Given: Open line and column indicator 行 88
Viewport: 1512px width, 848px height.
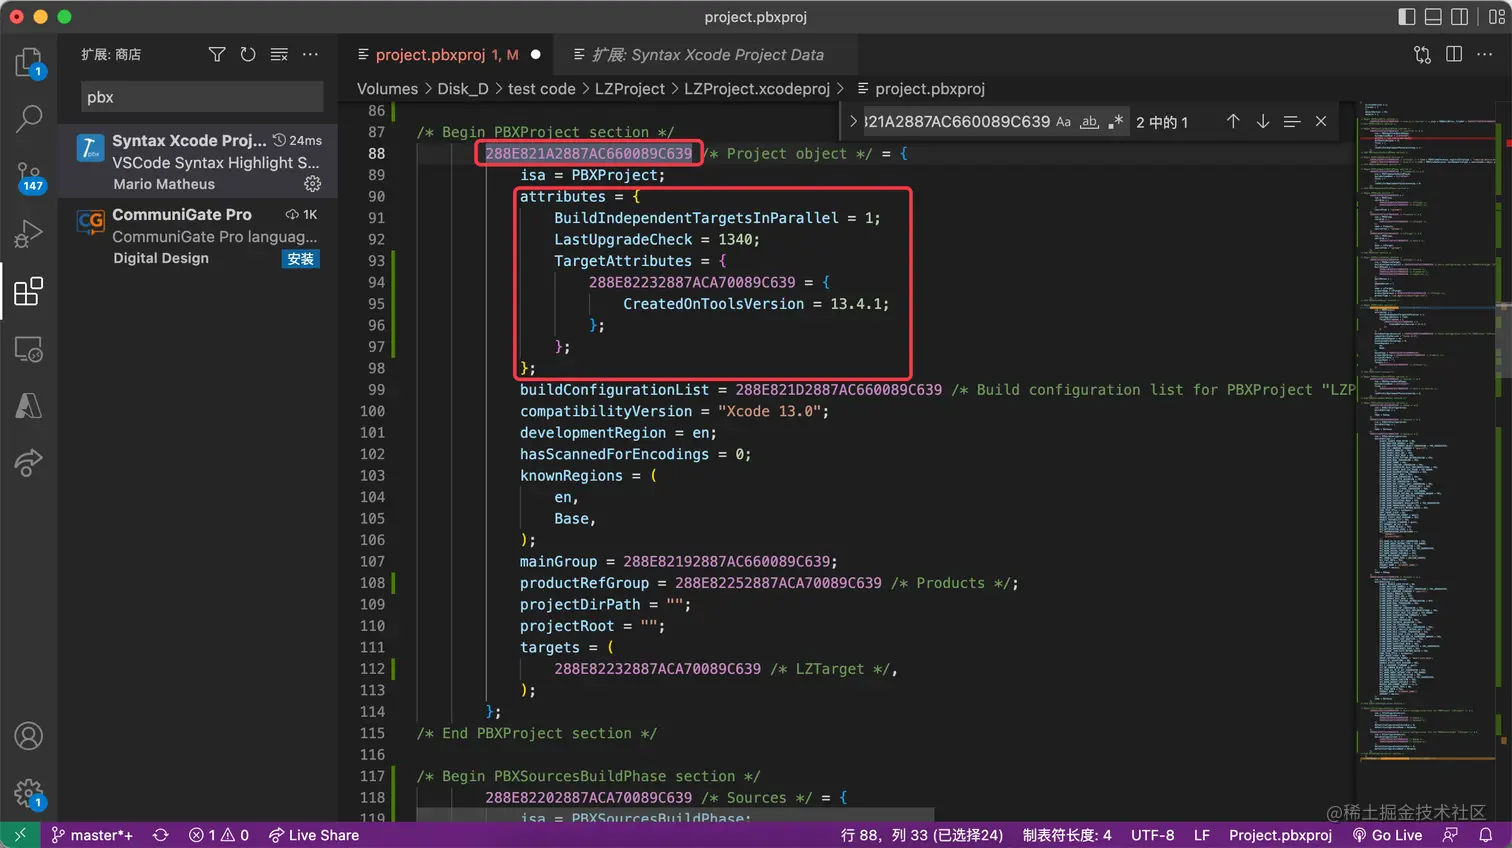Looking at the screenshot, I should (x=921, y=835).
